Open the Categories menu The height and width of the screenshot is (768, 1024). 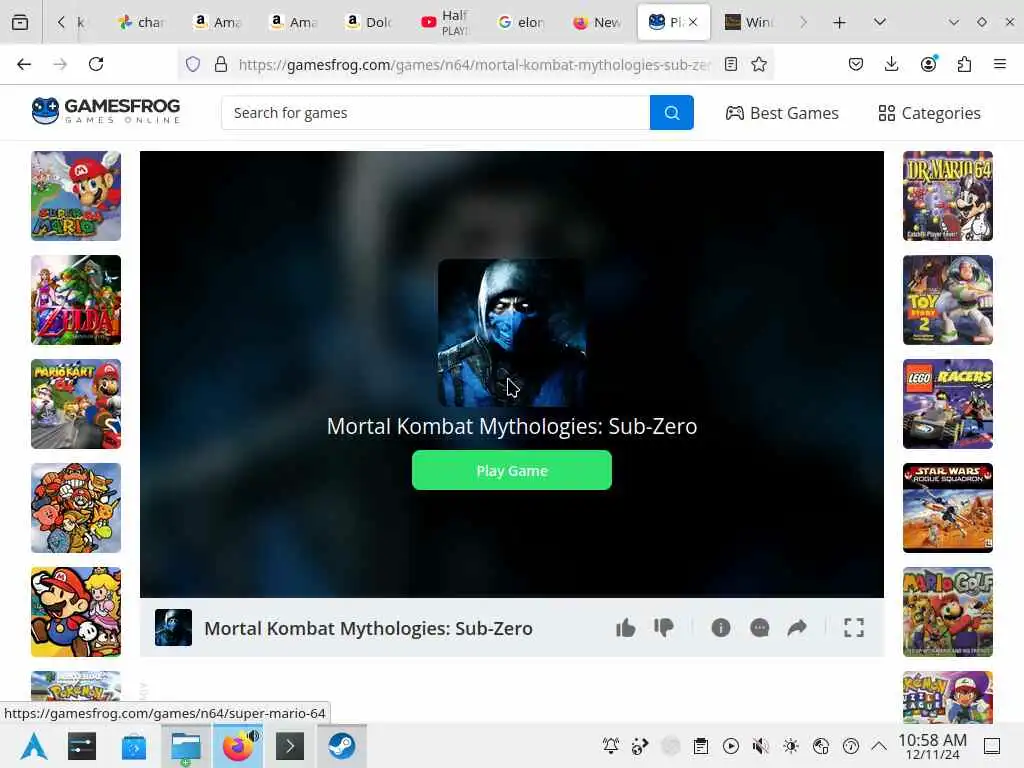tap(929, 113)
